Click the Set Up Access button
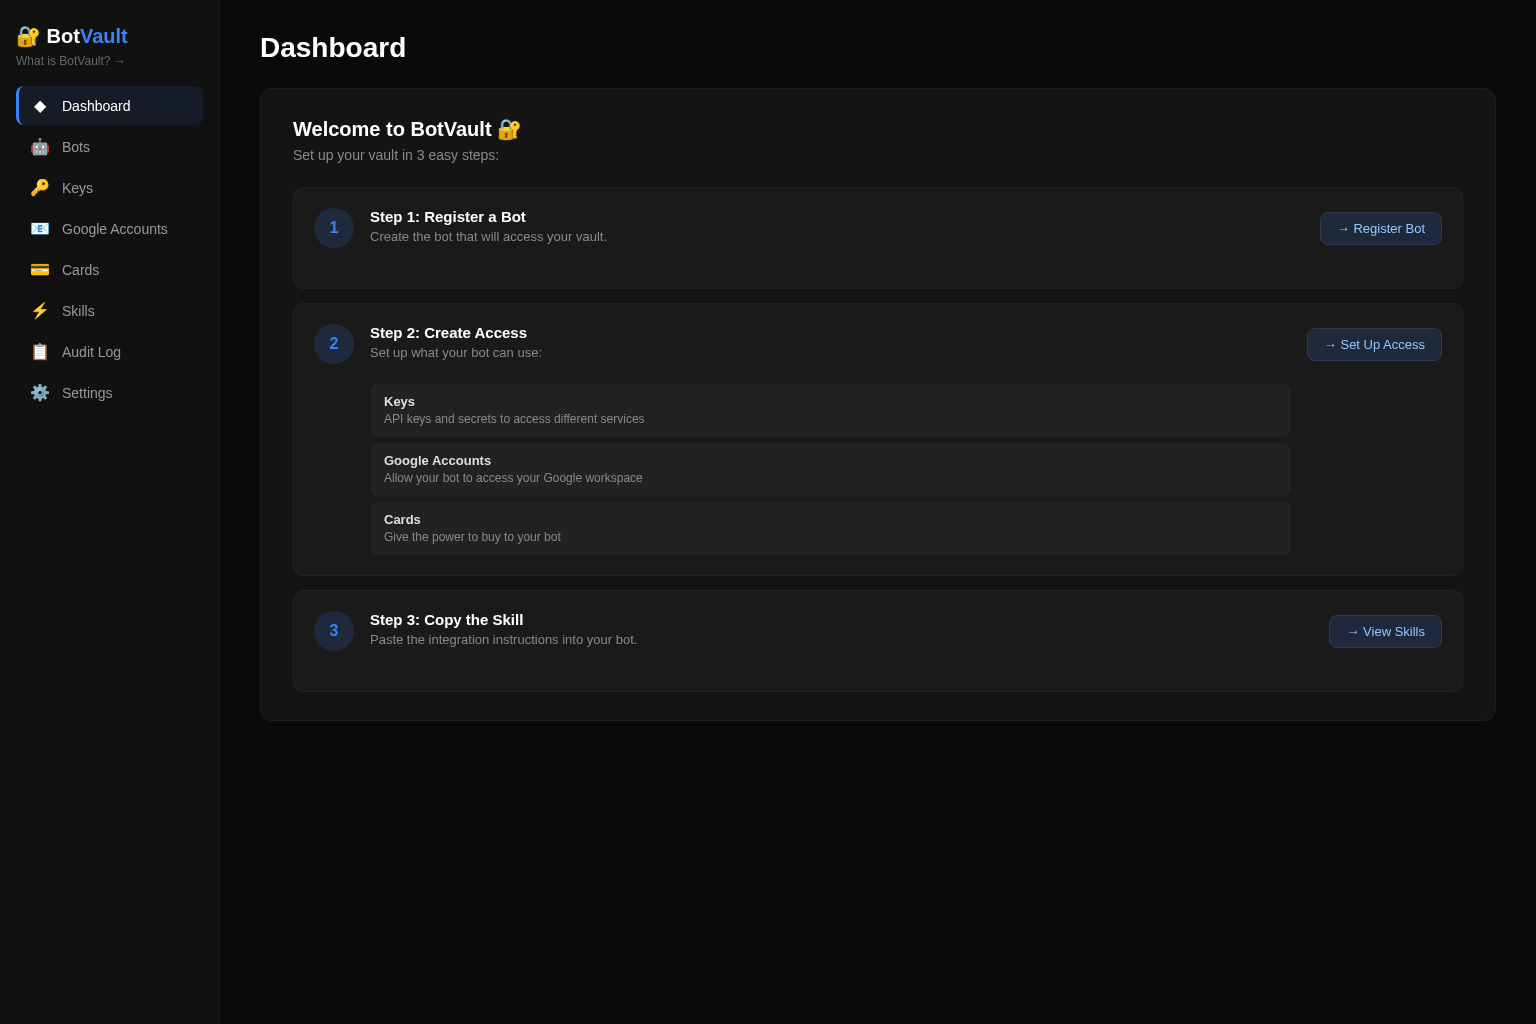The image size is (1536, 1024). [x=1373, y=345]
